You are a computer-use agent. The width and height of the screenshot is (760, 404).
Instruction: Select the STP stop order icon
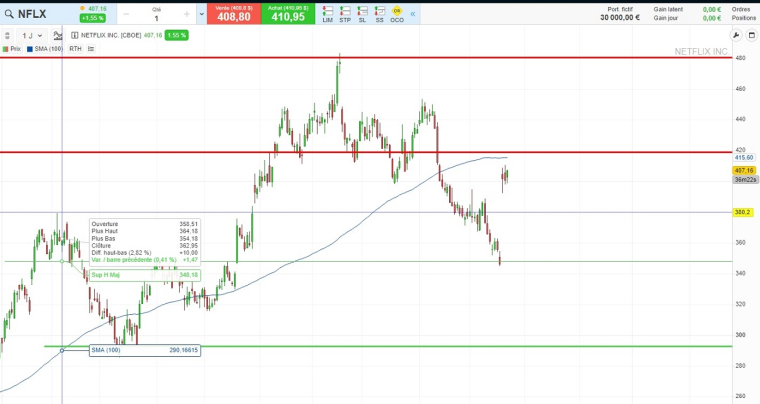[x=345, y=13]
